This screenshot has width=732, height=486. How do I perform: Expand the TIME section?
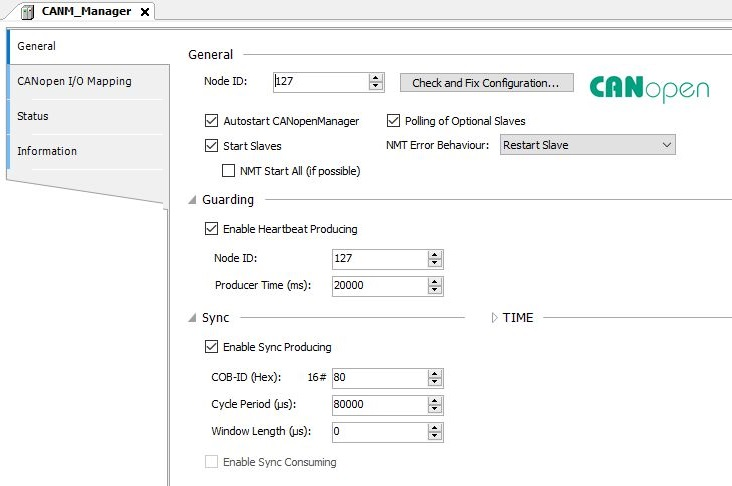[494, 318]
